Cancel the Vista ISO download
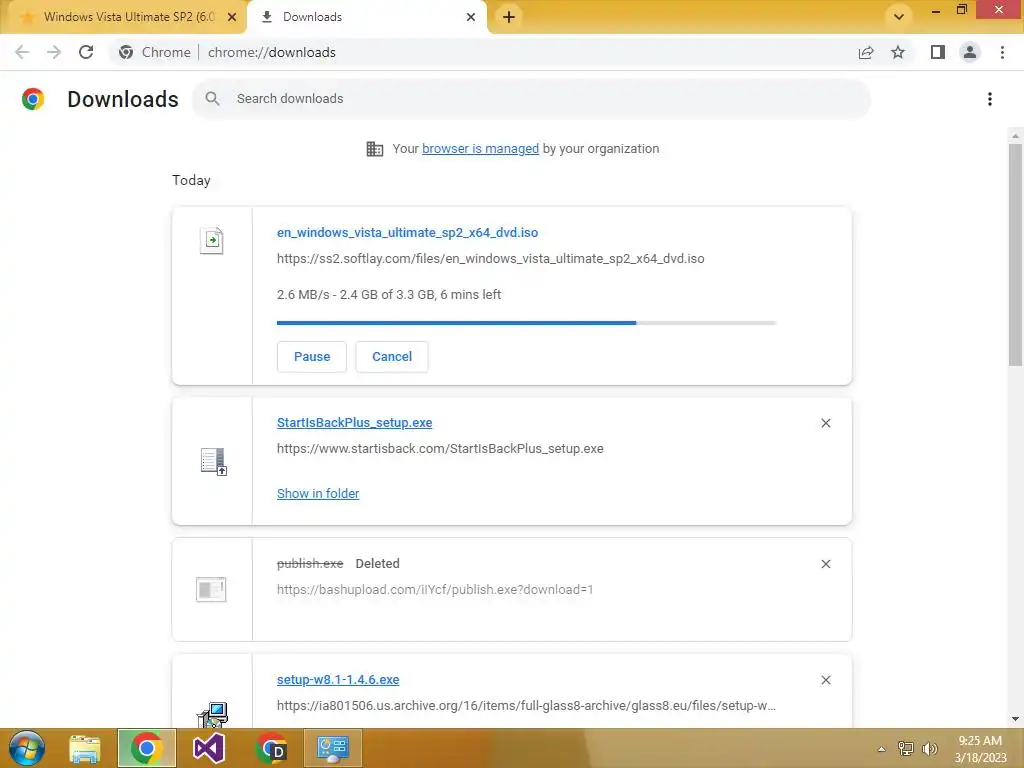This screenshot has height=768, width=1024. click(x=392, y=357)
